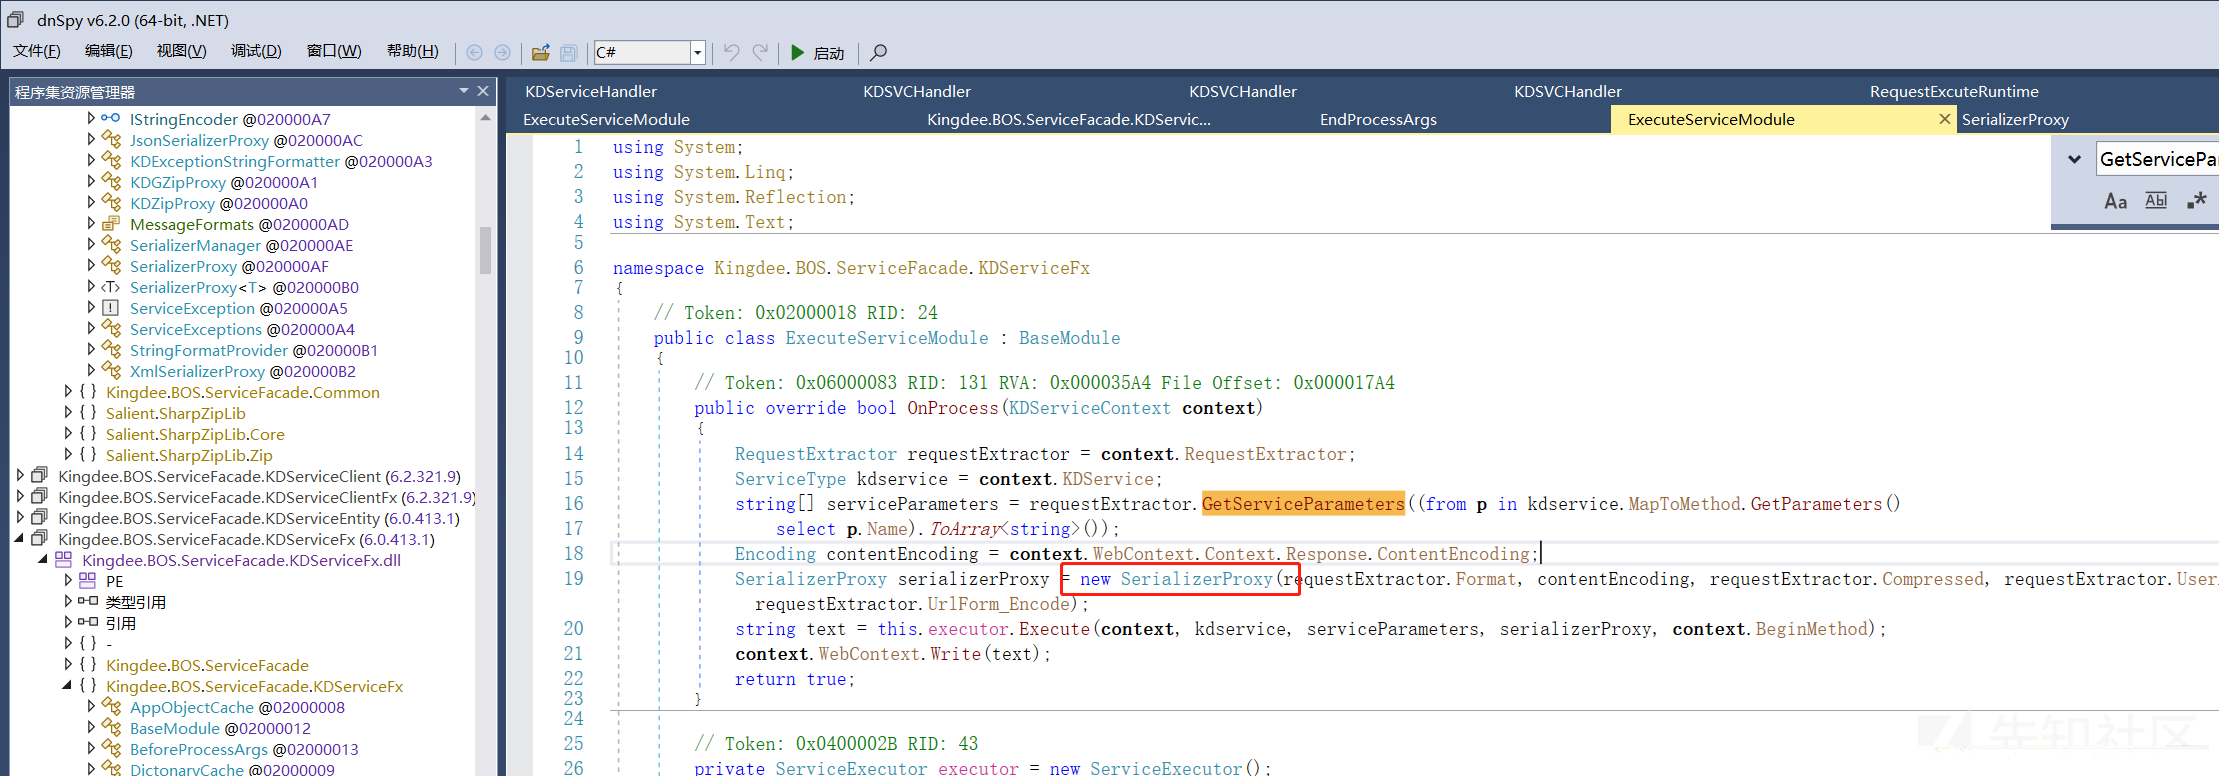This screenshot has width=2219, height=776.
Task: Click the BaseModule type link in class declaration
Action: (1069, 338)
